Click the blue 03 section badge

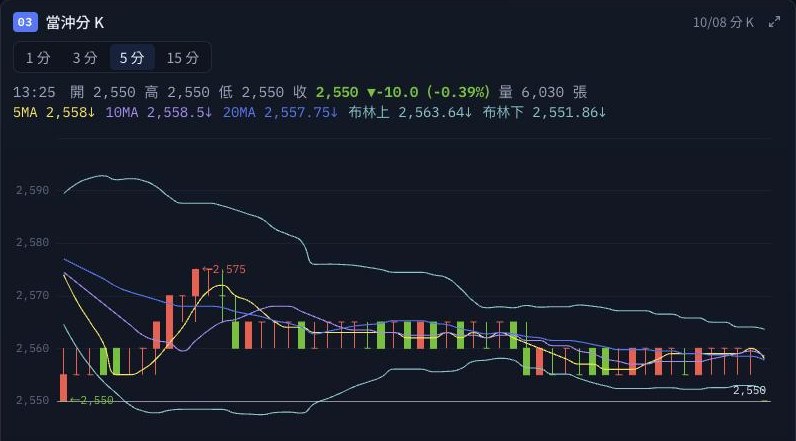point(25,22)
